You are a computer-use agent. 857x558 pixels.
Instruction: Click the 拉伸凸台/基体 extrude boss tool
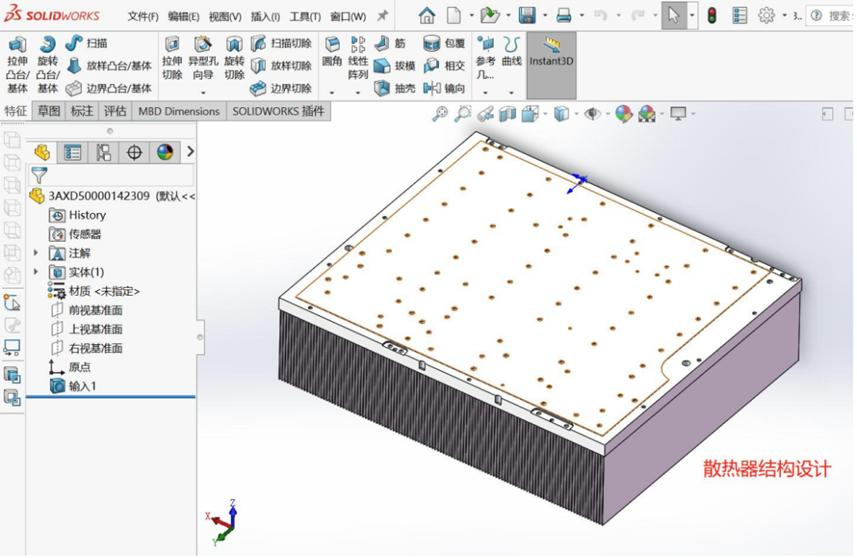(17, 64)
